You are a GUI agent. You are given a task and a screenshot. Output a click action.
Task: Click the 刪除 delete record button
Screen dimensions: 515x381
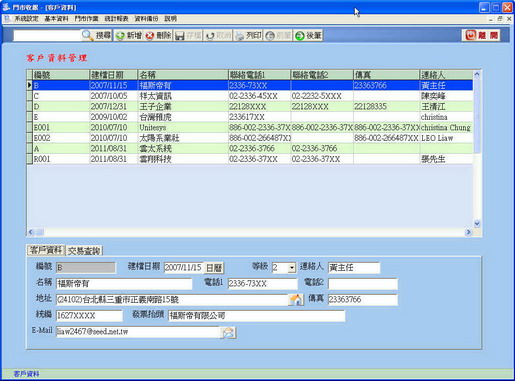tap(158, 35)
